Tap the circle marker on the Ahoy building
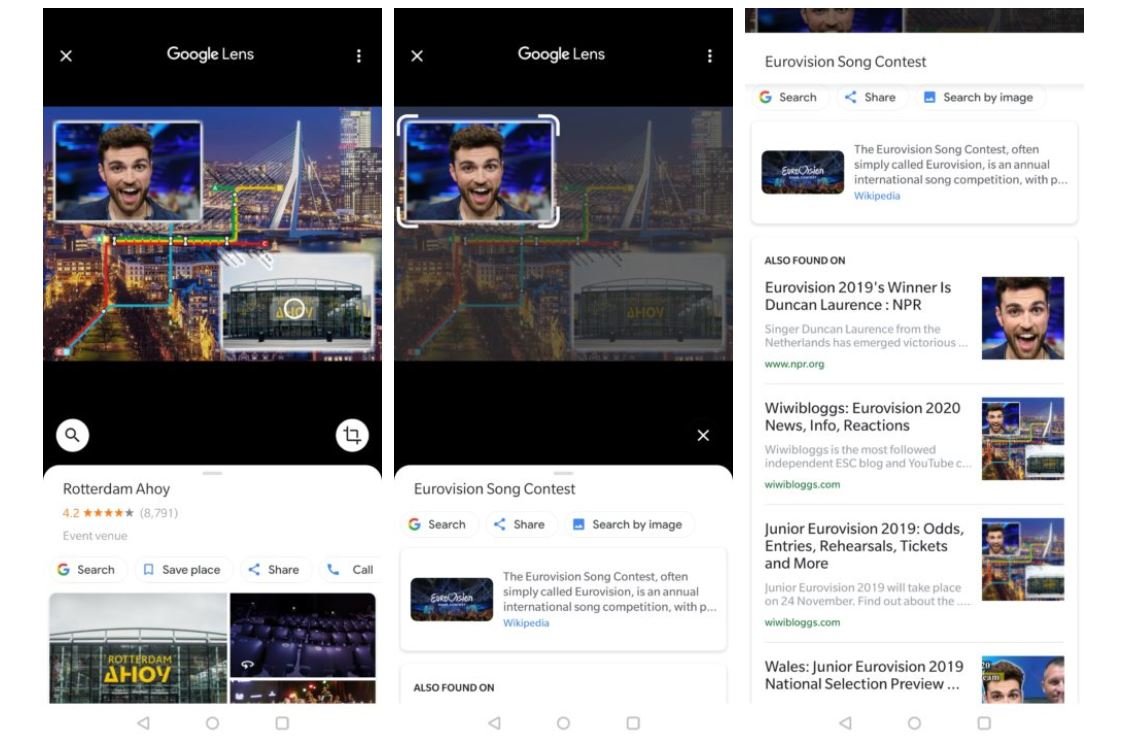Image resolution: width=1128 pixels, height=744 pixels. pos(293,308)
